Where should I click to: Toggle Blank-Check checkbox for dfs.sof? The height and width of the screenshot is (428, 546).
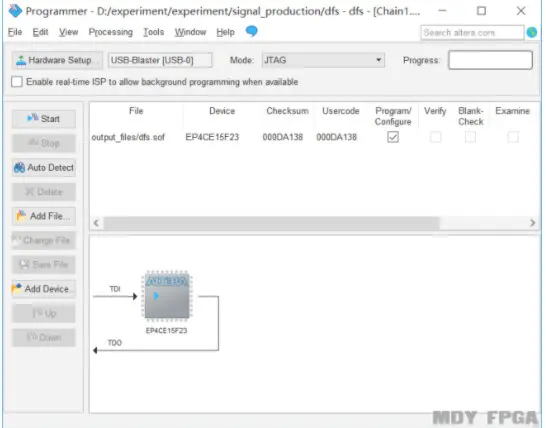[470, 137]
